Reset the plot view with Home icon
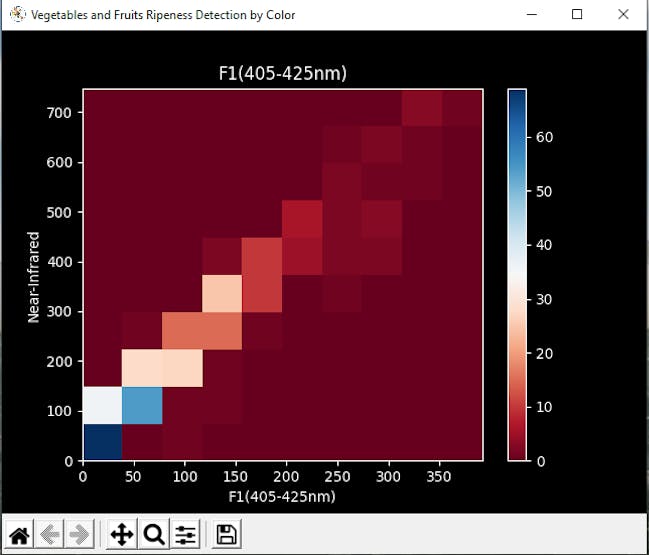Screen dimensions: 649x555 (19, 534)
